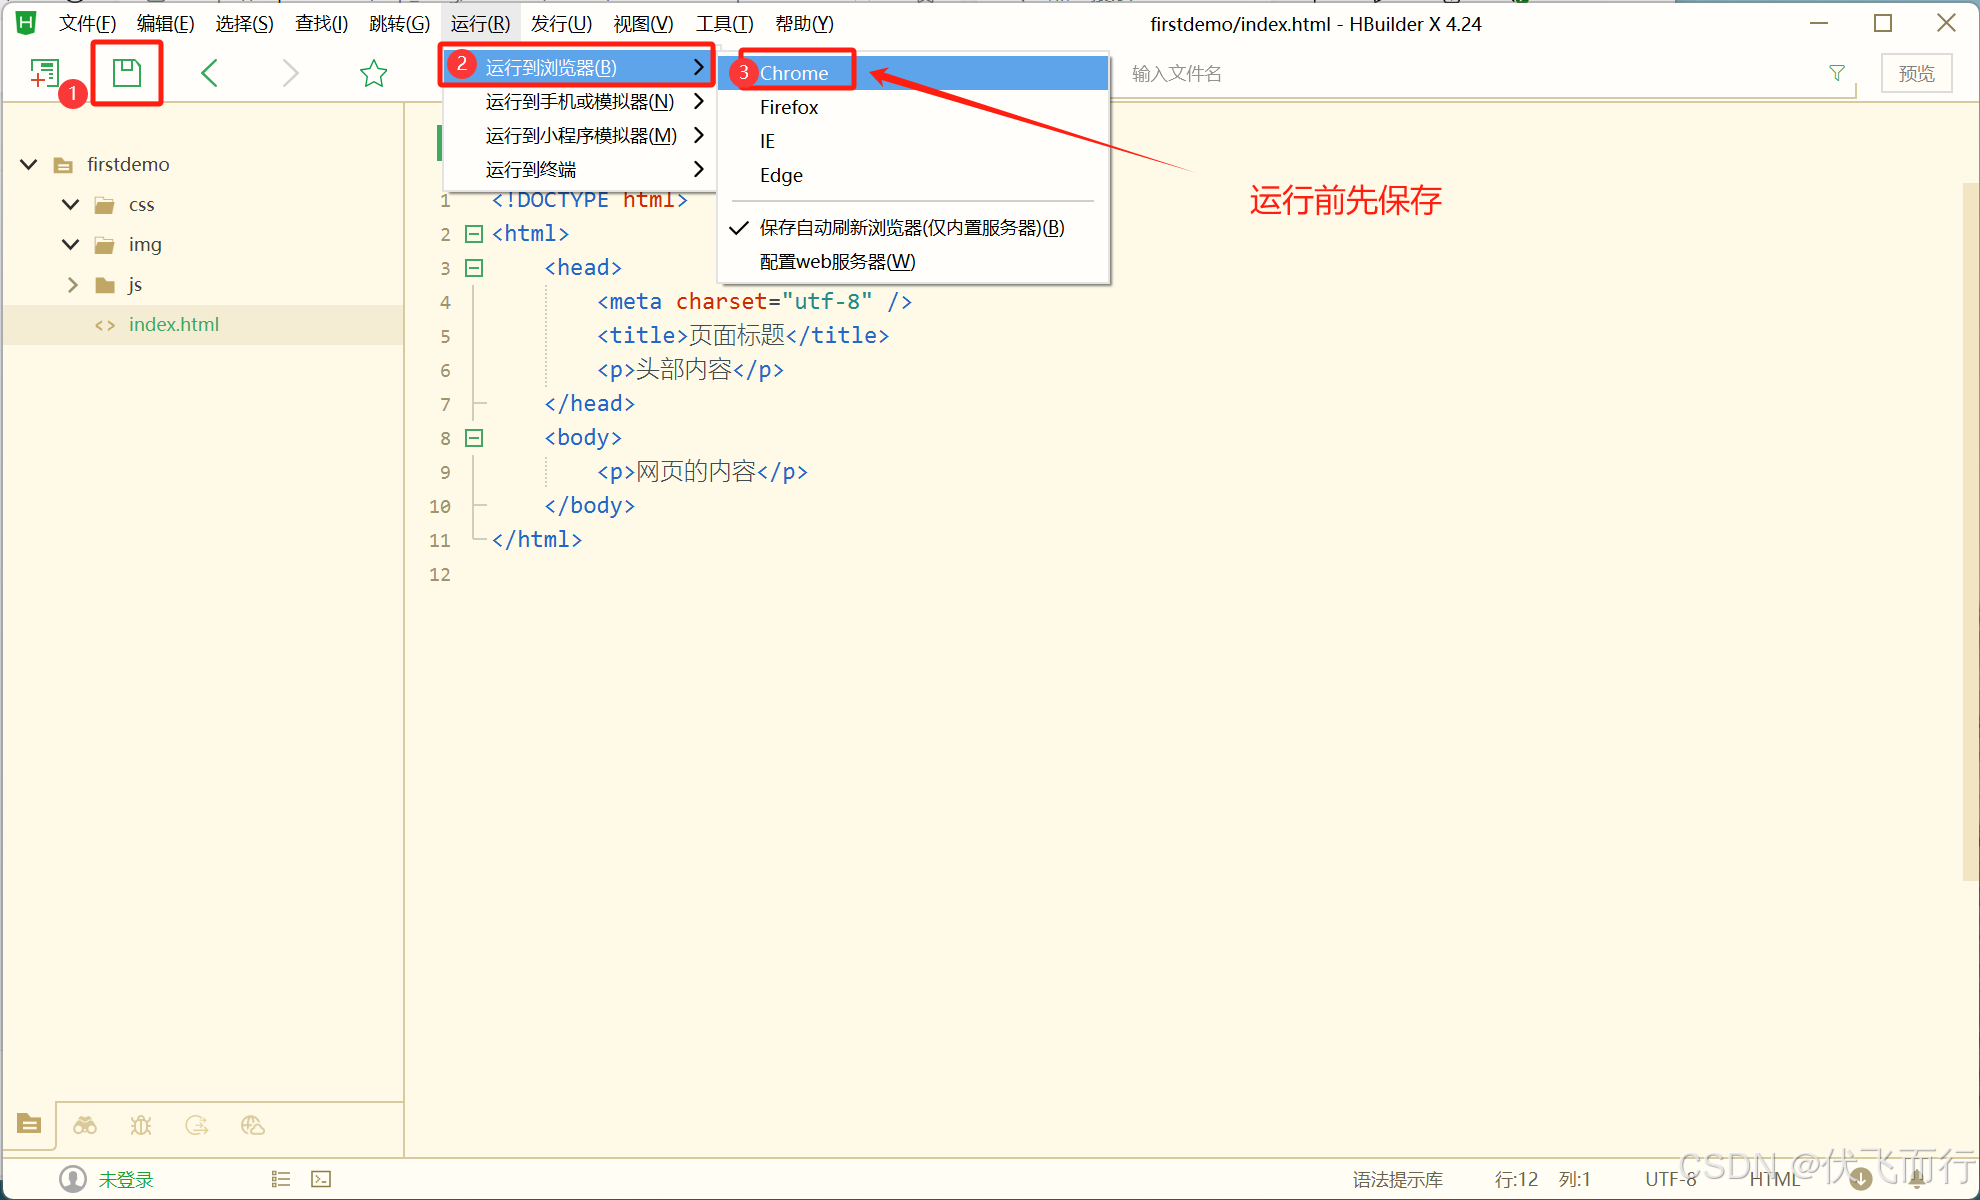Open the 工具 menu
The image size is (1980, 1200).
(723, 22)
